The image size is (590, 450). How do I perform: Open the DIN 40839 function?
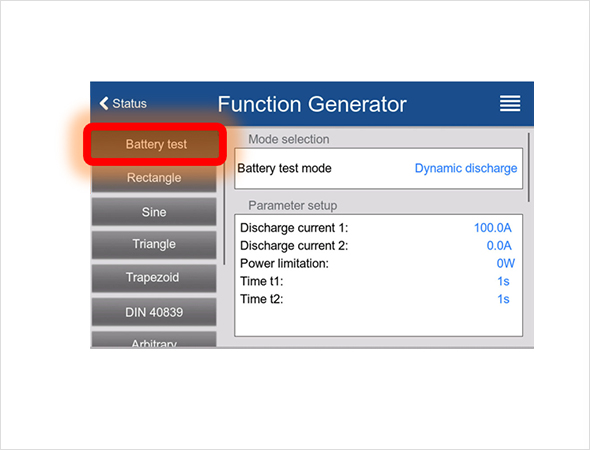[154, 312]
